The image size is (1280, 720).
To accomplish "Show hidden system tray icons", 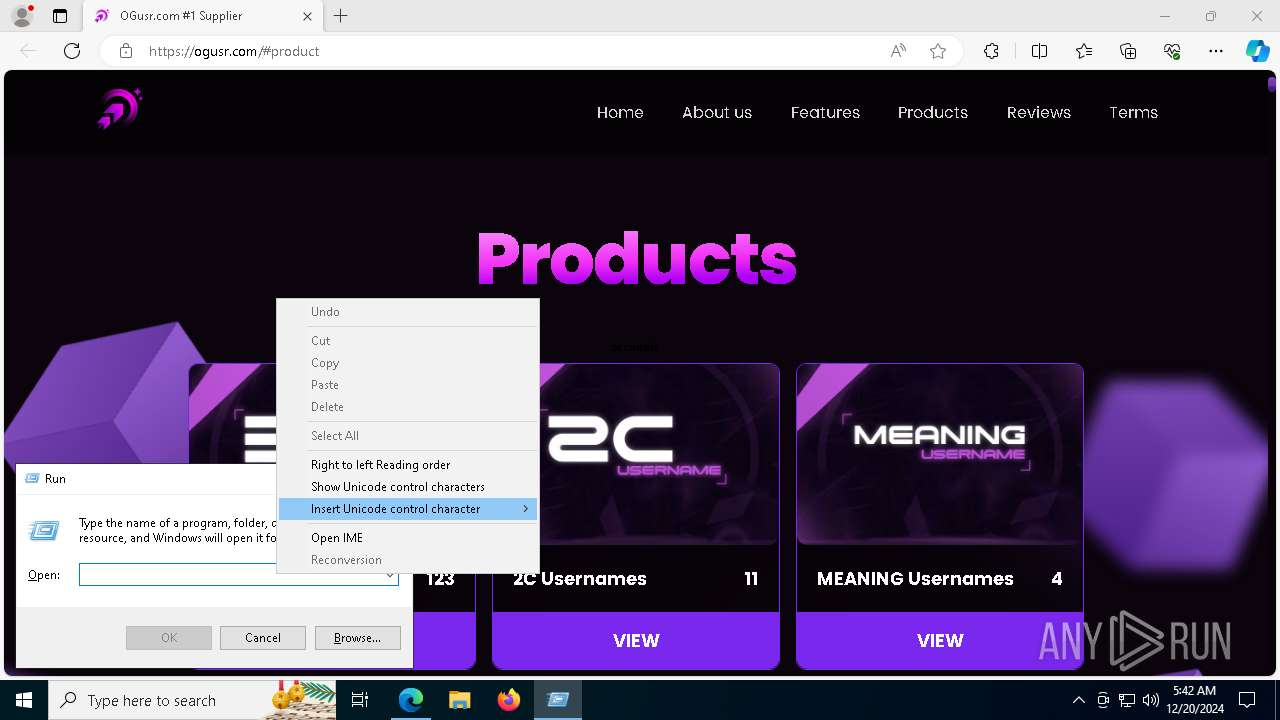I will coord(1078,700).
